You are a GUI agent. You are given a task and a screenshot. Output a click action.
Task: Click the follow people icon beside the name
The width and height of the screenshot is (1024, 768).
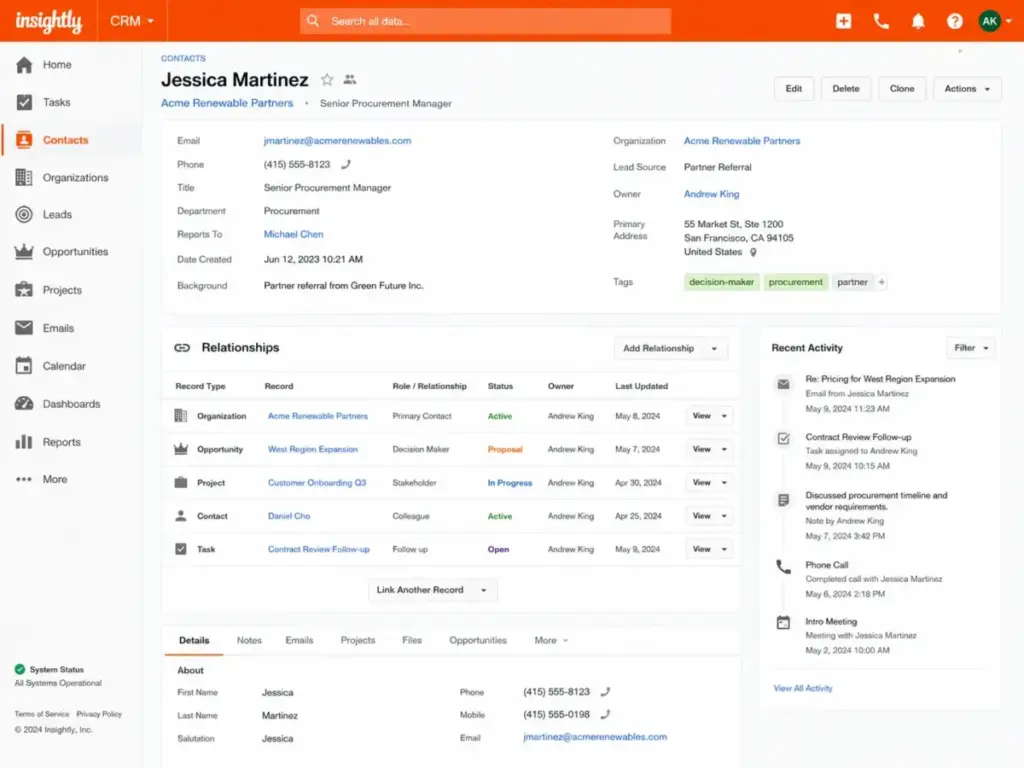[x=350, y=80]
